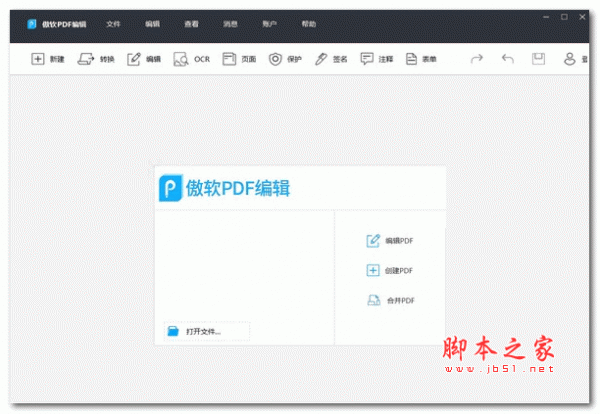Click the redo arrow icon
The height and width of the screenshot is (414, 600).
coord(477,59)
